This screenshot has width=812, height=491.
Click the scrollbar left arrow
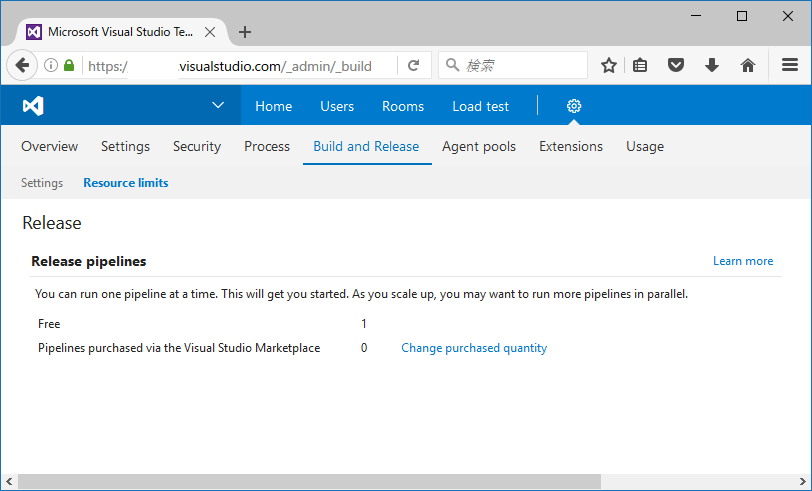coord(9,482)
